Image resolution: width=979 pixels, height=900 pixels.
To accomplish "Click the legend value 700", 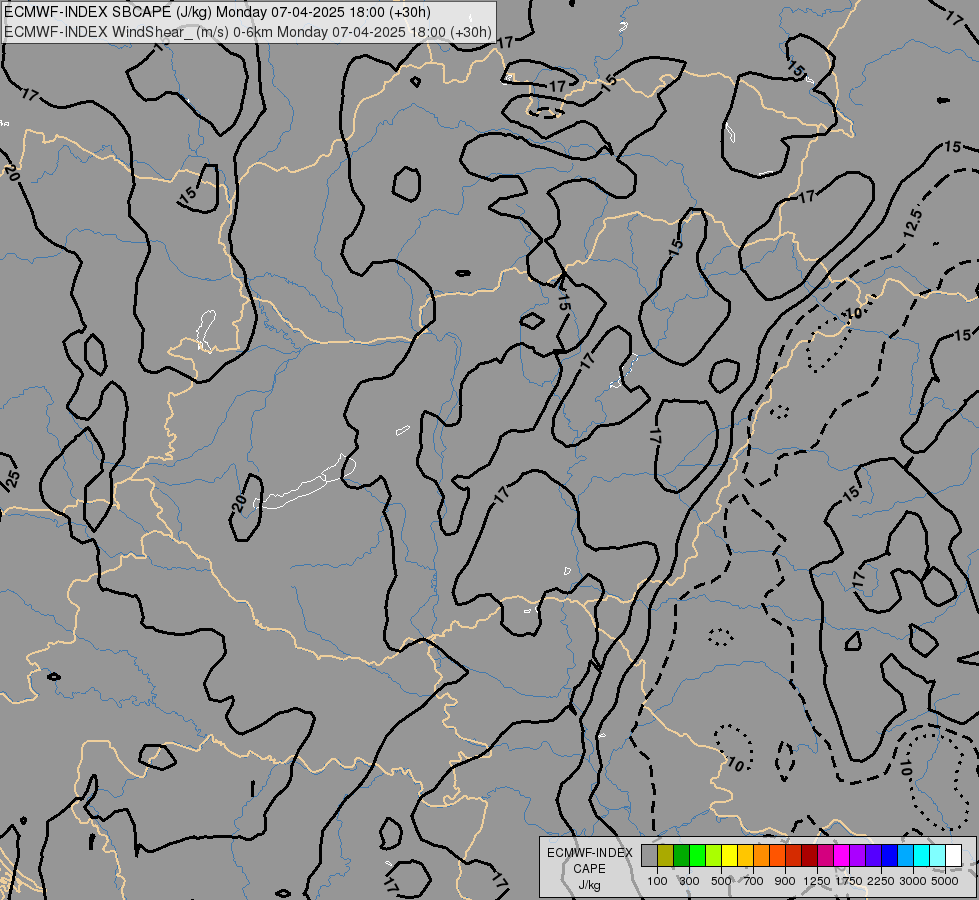I will tap(754, 881).
